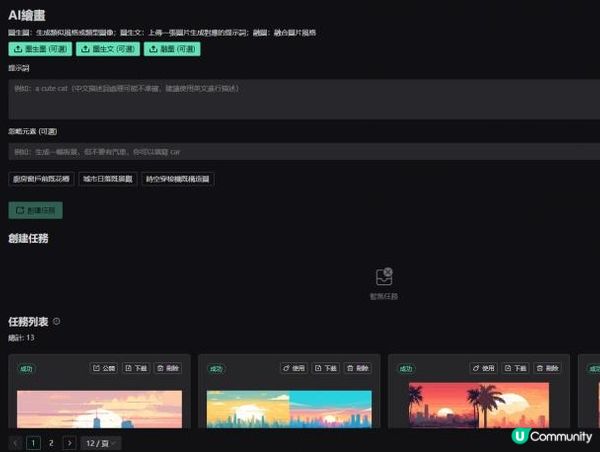Click the 任務列表 section heading
600x452 pixels.
click(28, 321)
